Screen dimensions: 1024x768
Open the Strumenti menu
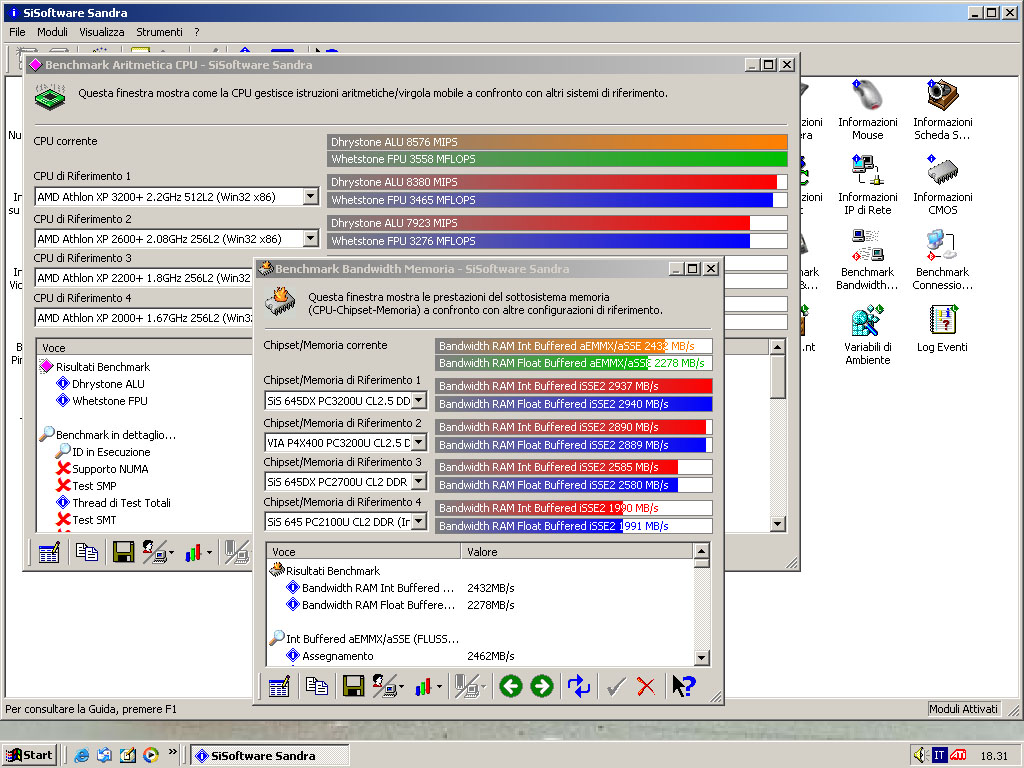pyautogui.click(x=159, y=32)
